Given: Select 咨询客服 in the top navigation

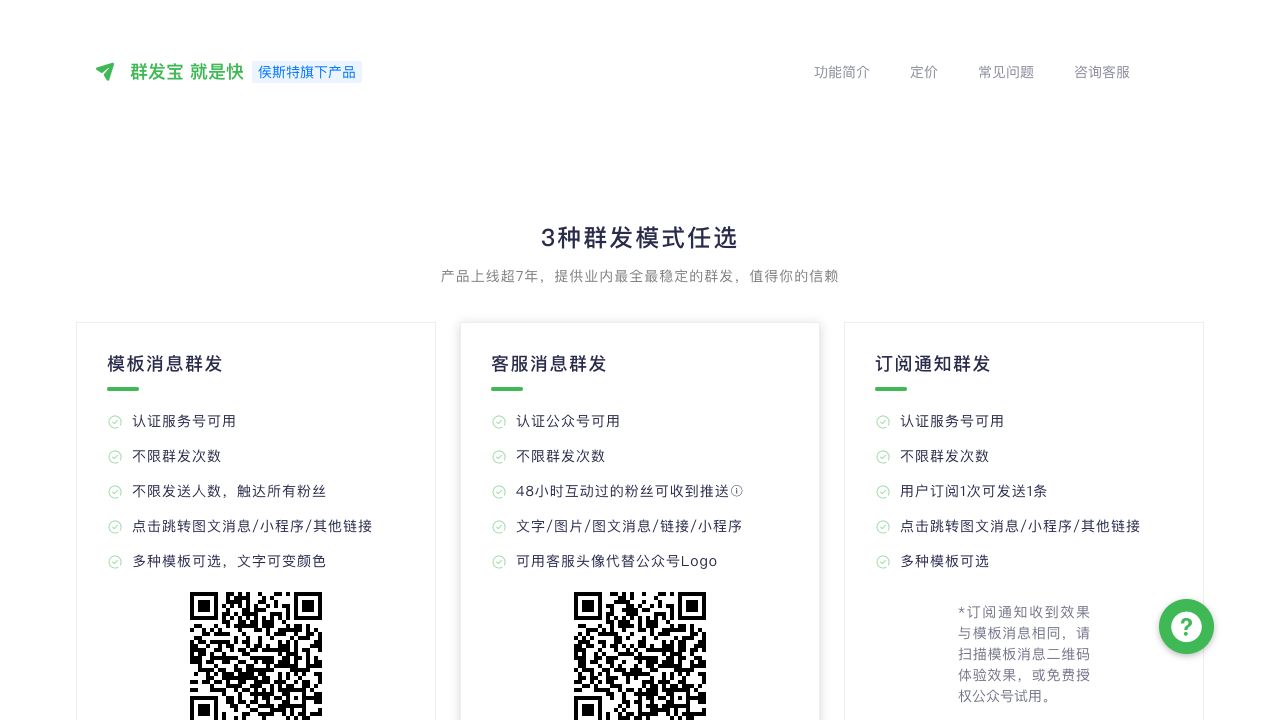Looking at the screenshot, I should pos(1101,72).
